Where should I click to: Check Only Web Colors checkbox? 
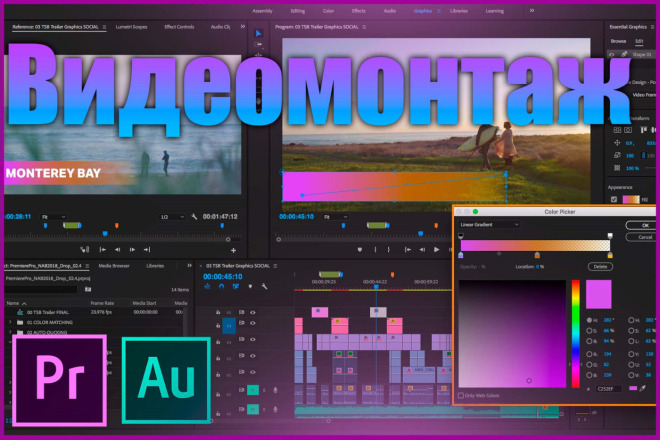pyautogui.click(x=461, y=395)
